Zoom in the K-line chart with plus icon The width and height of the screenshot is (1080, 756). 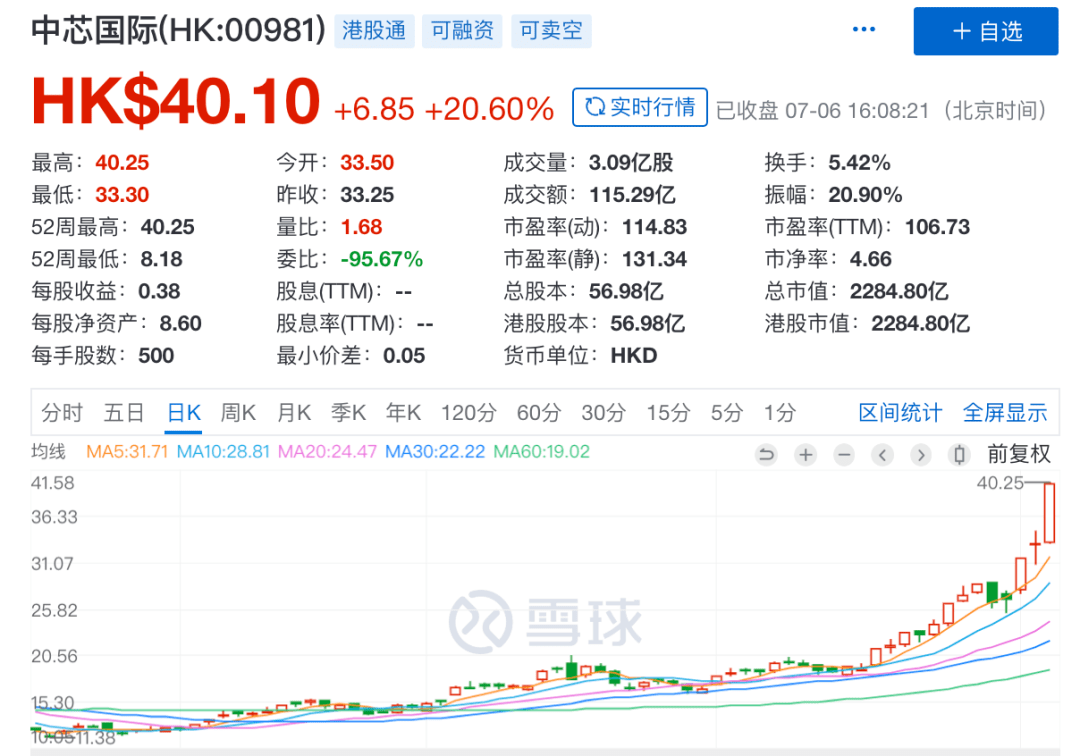click(805, 454)
